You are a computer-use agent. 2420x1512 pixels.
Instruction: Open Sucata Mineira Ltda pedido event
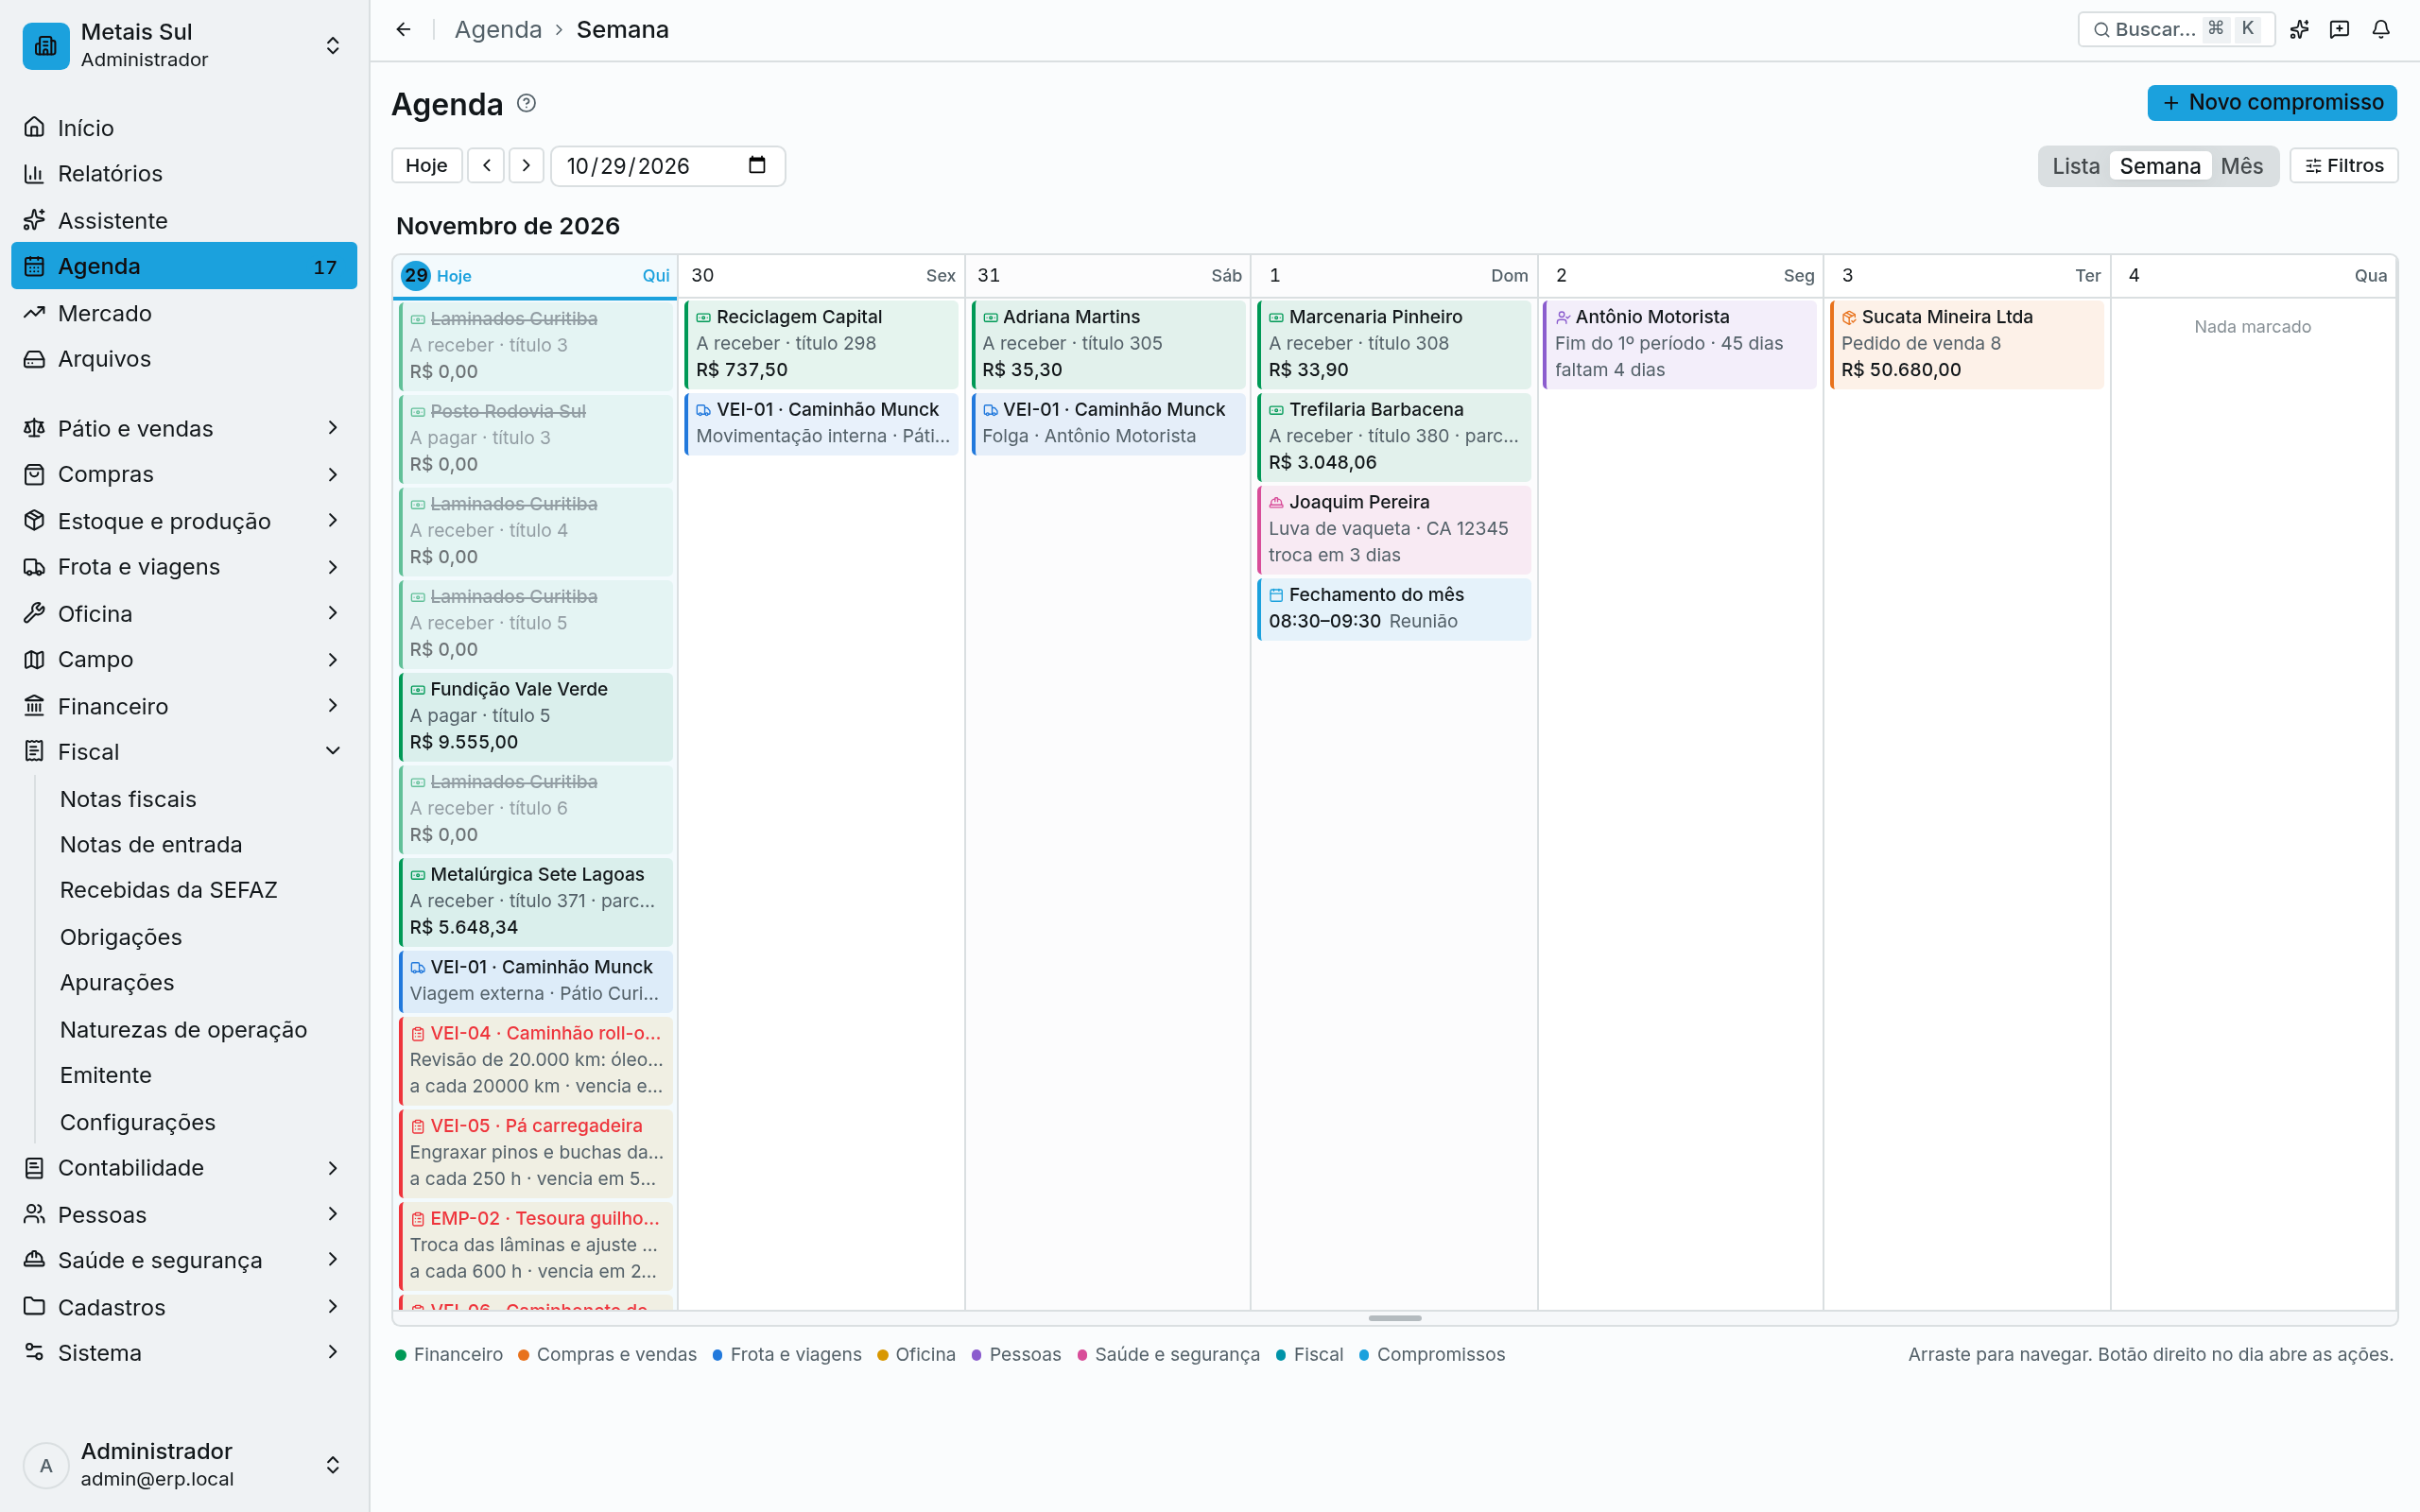(1966, 343)
